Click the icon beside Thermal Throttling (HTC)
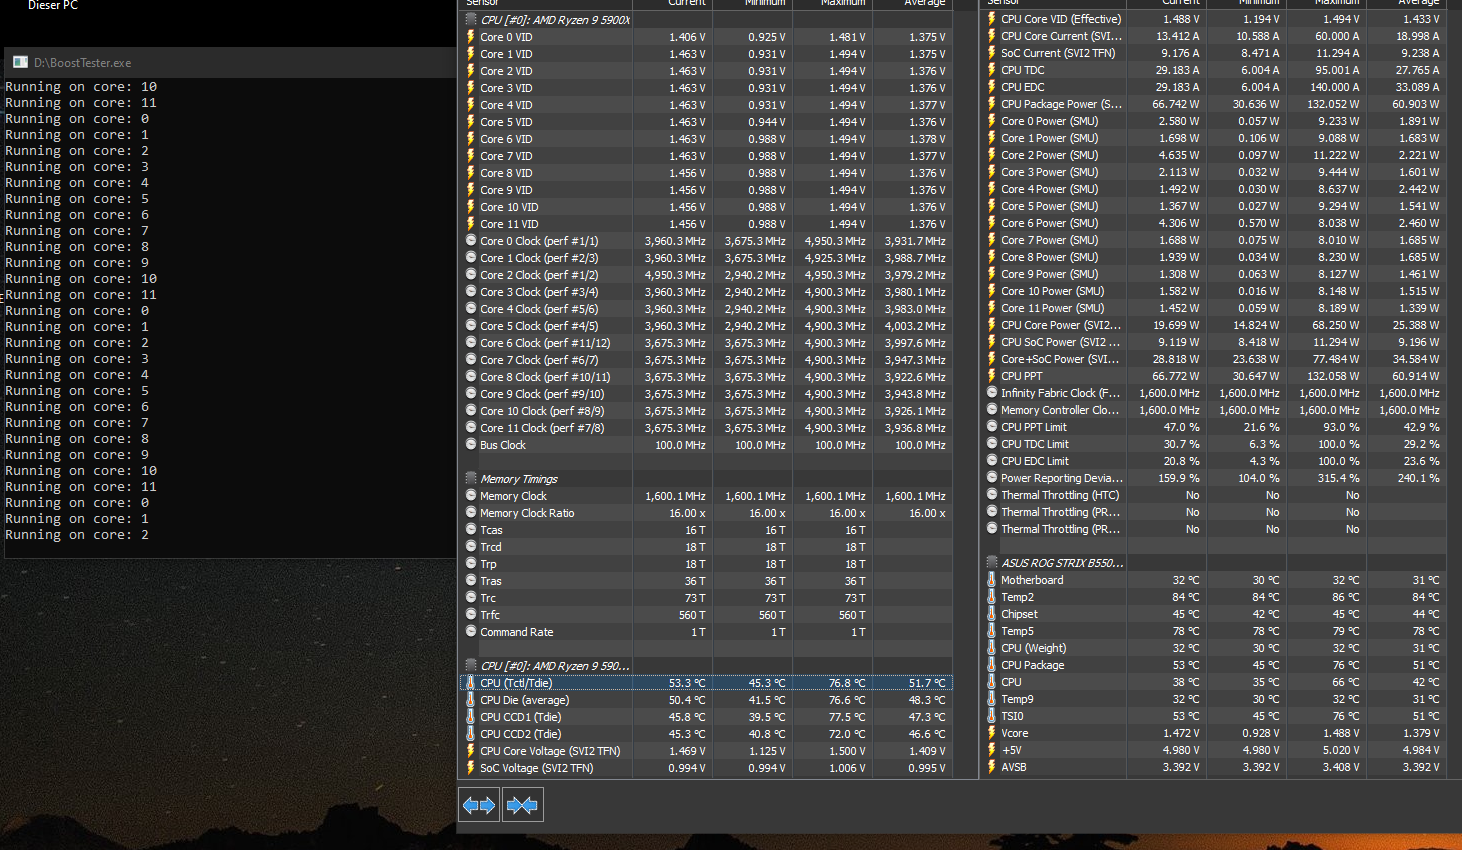Image resolution: width=1462 pixels, height=850 pixels. [992, 495]
